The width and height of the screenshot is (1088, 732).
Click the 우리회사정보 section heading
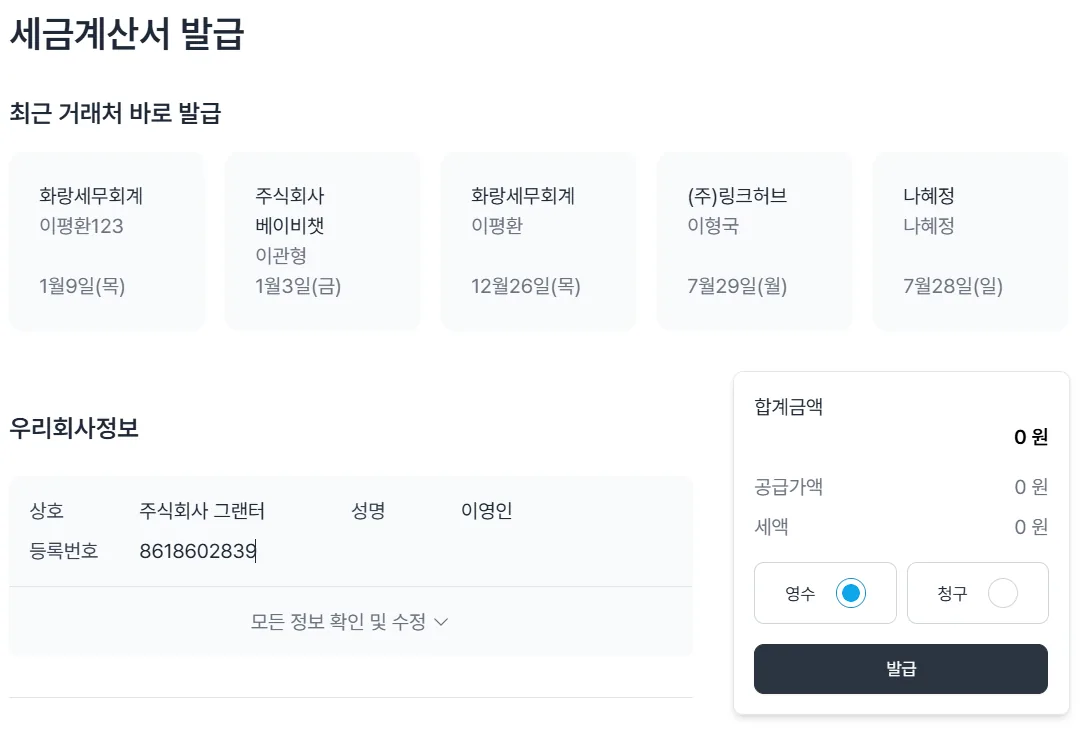[74, 428]
